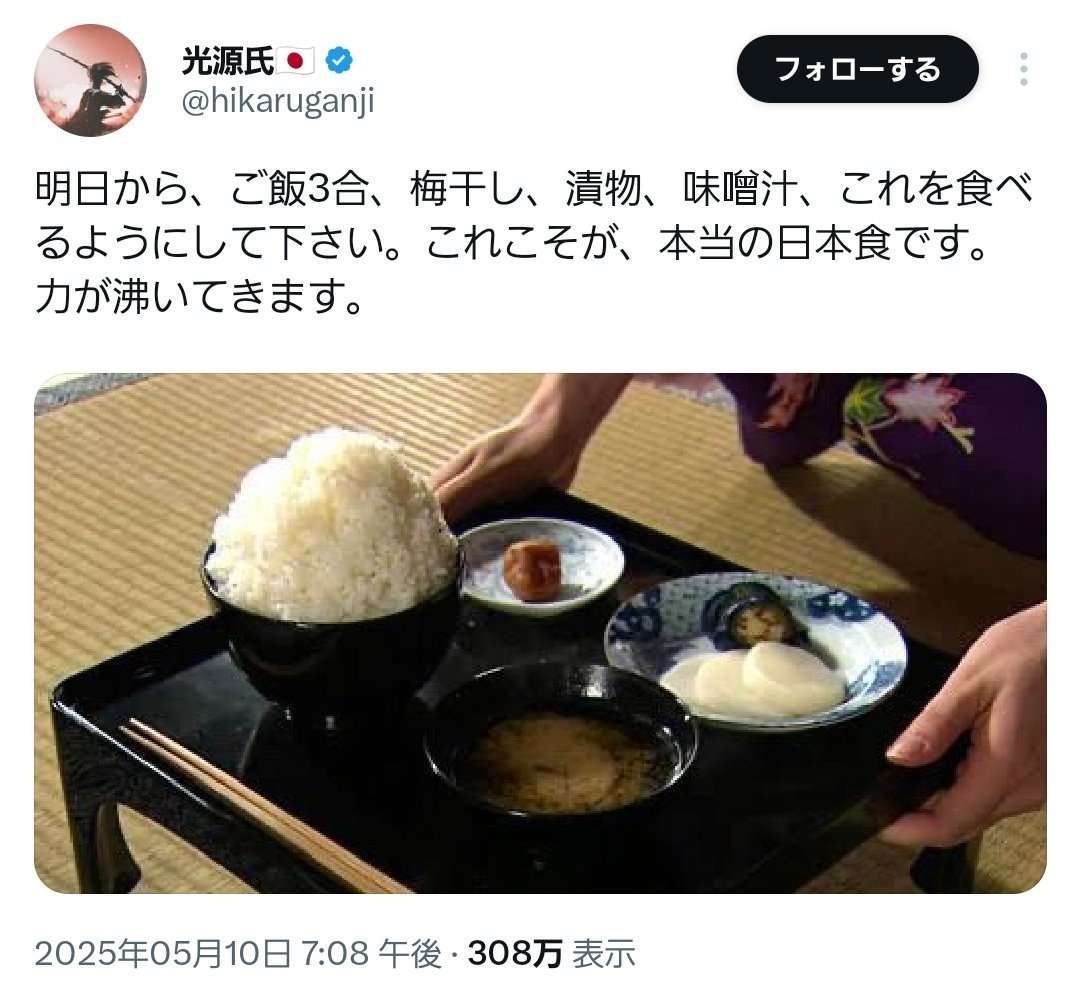The width and height of the screenshot is (1080, 981).
Task: Open the 光源氏 profile avatar picture
Action: (x=90, y=80)
